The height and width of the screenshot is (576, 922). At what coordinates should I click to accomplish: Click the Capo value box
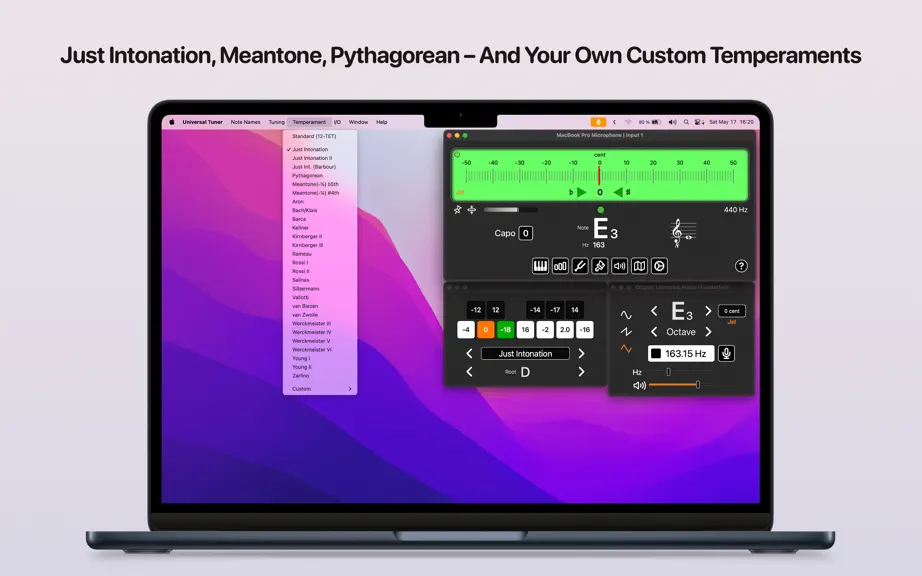(526, 233)
